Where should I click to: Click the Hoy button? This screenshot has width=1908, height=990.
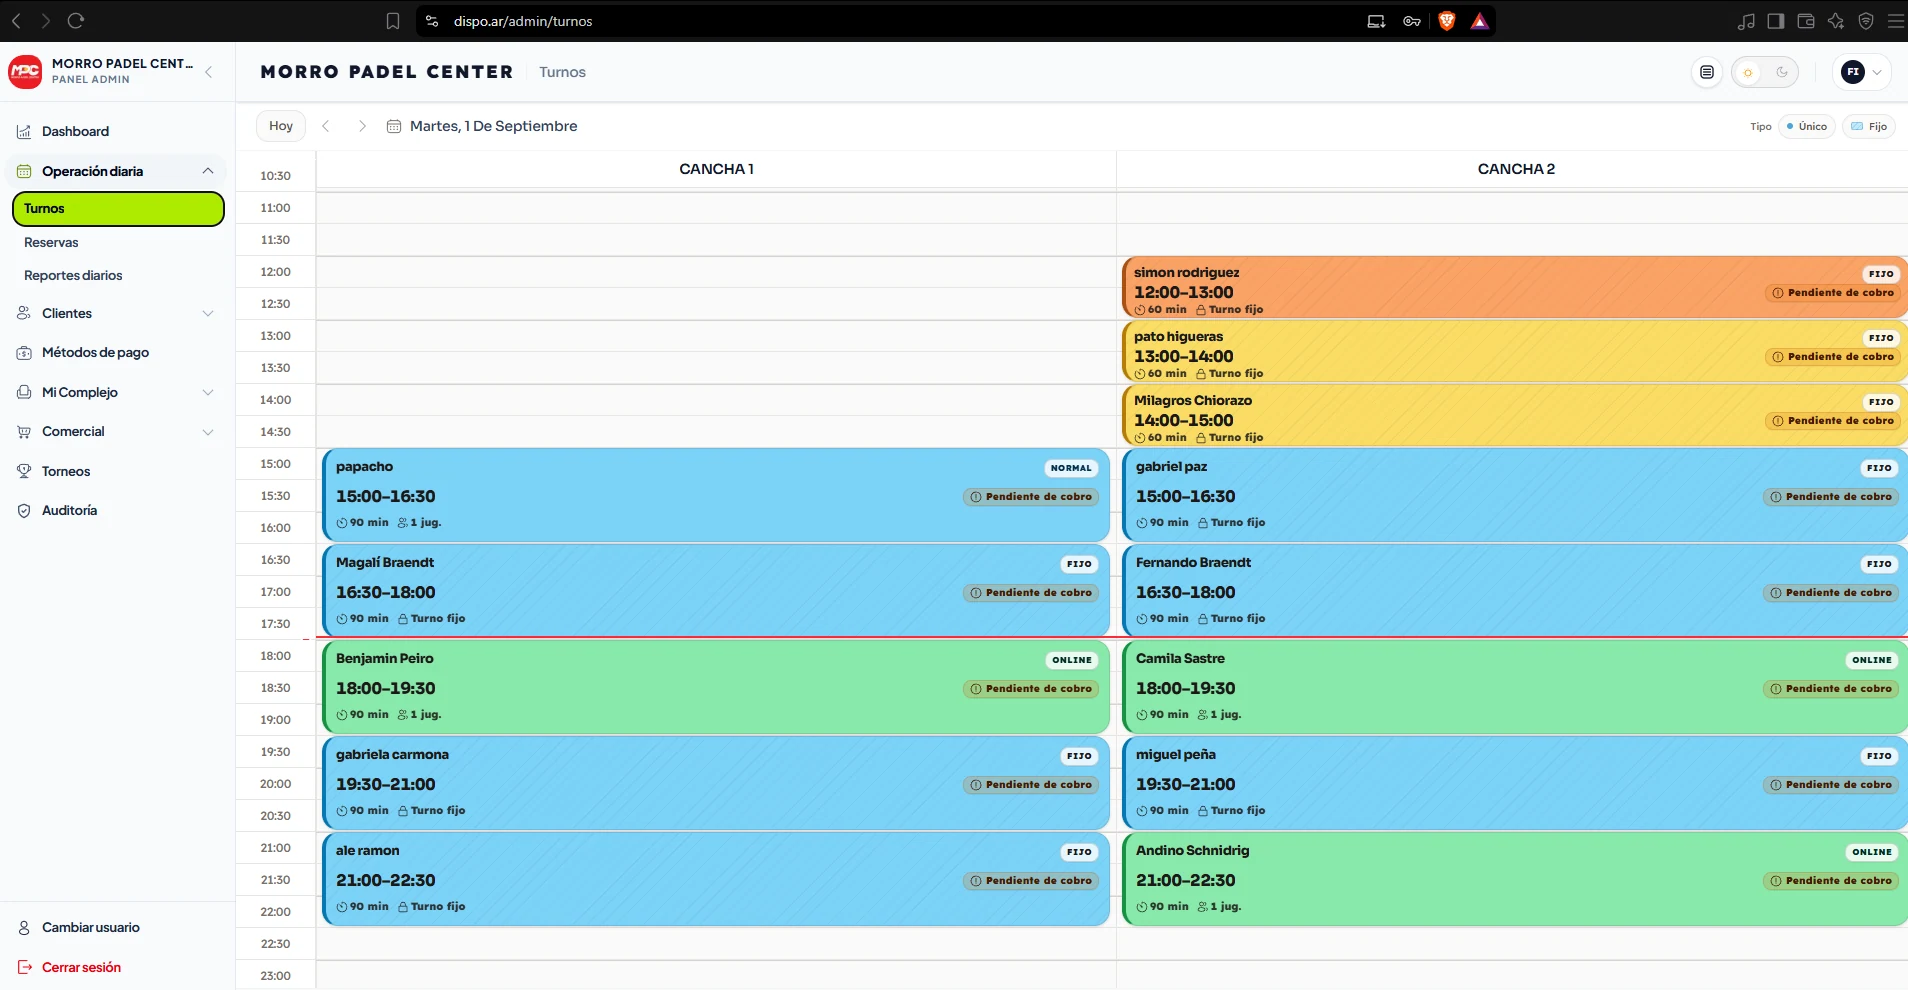pyautogui.click(x=281, y=126)
